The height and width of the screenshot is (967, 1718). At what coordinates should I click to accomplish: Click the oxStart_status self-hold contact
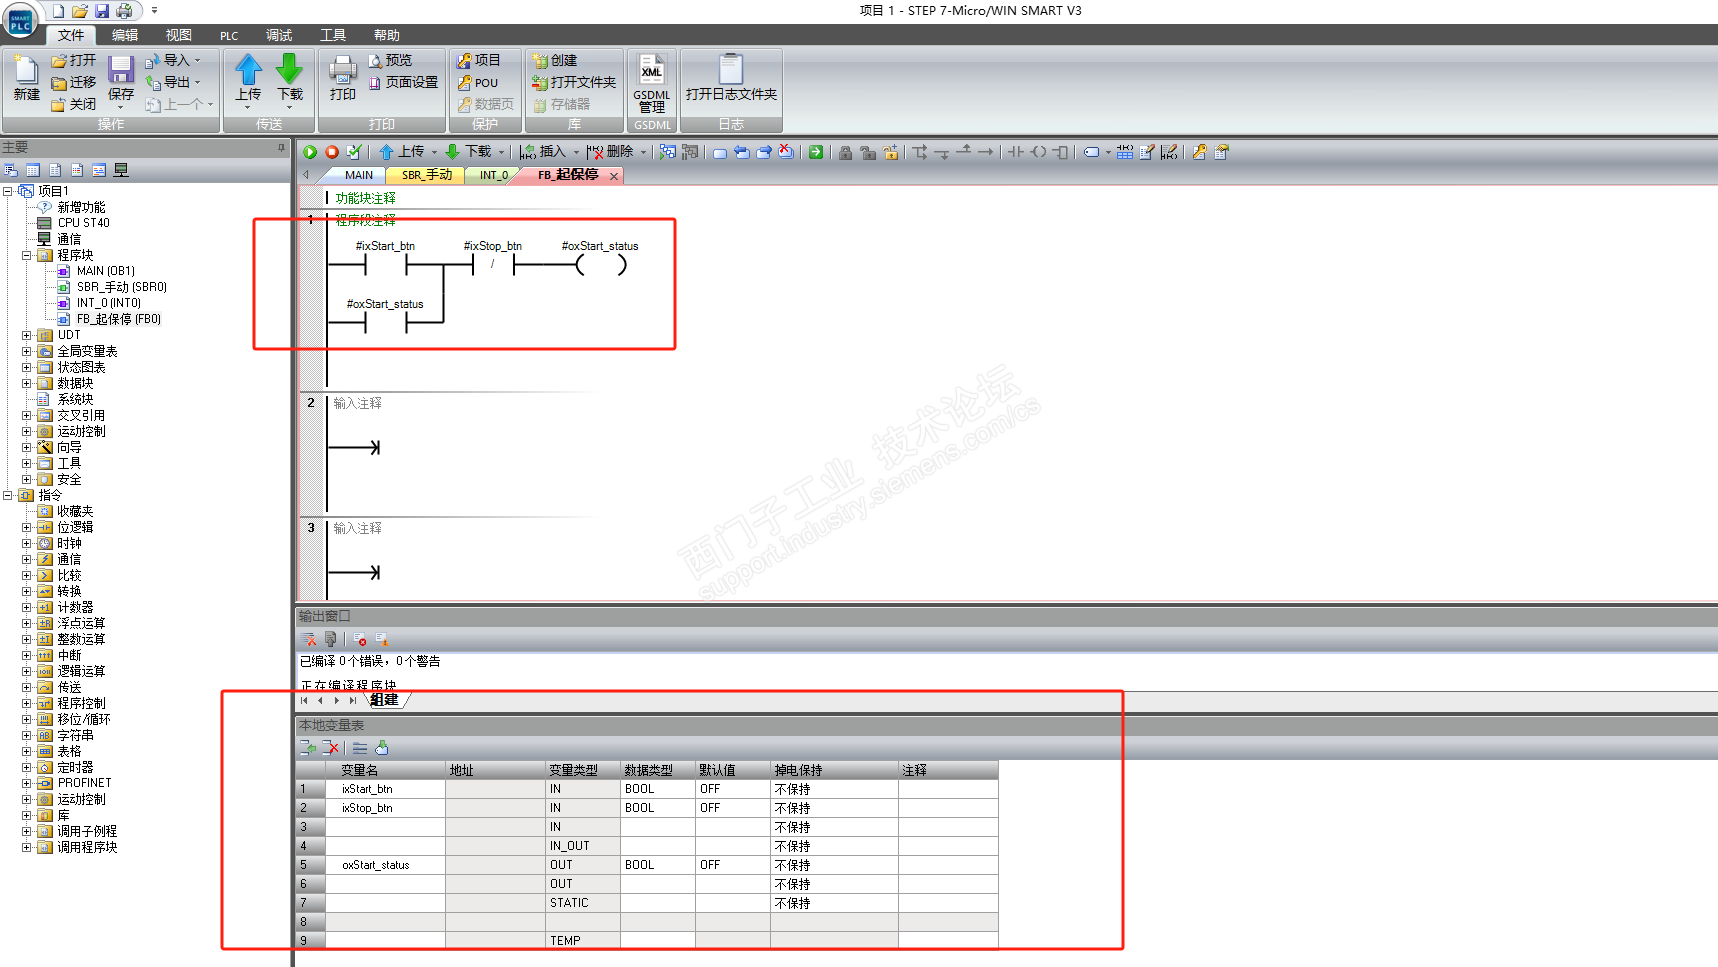pyautogui.click(x=386, y=323)
